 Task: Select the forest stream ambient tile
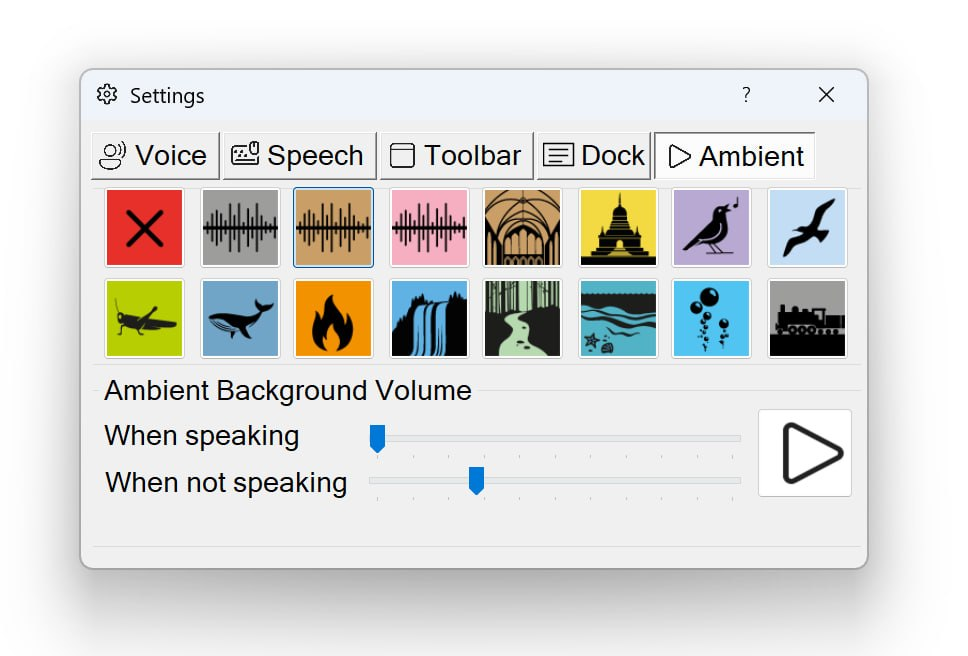click(522, 318)
